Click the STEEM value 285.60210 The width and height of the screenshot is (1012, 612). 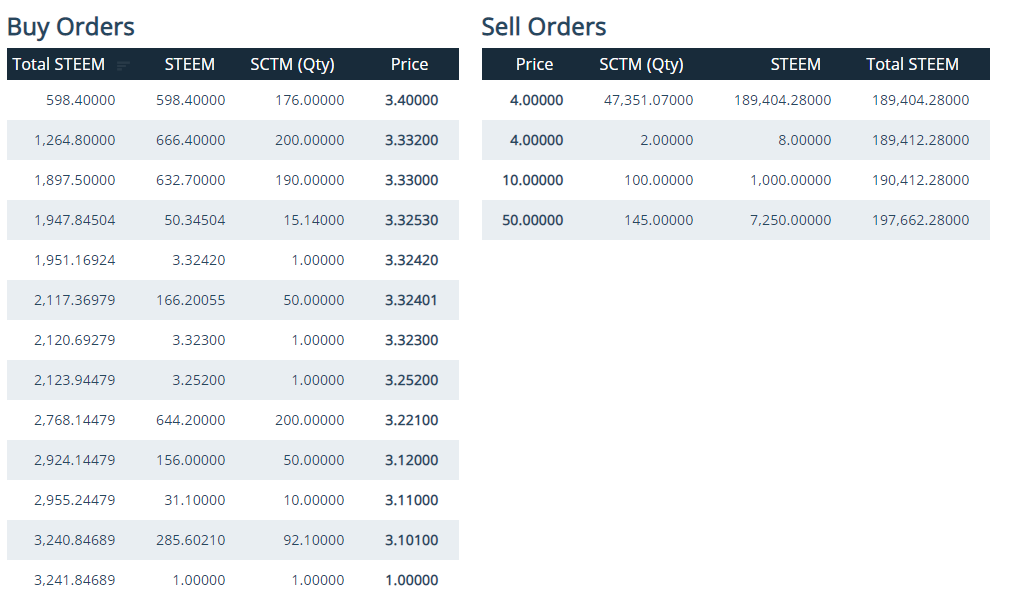tap(190, 540)
